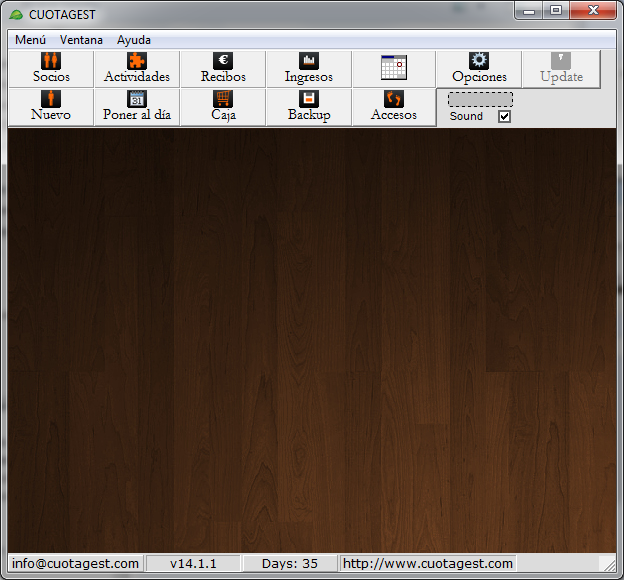Click info@cuotagest.com in the status bar
Screen dimensions: 624x580
pos(75,563)
